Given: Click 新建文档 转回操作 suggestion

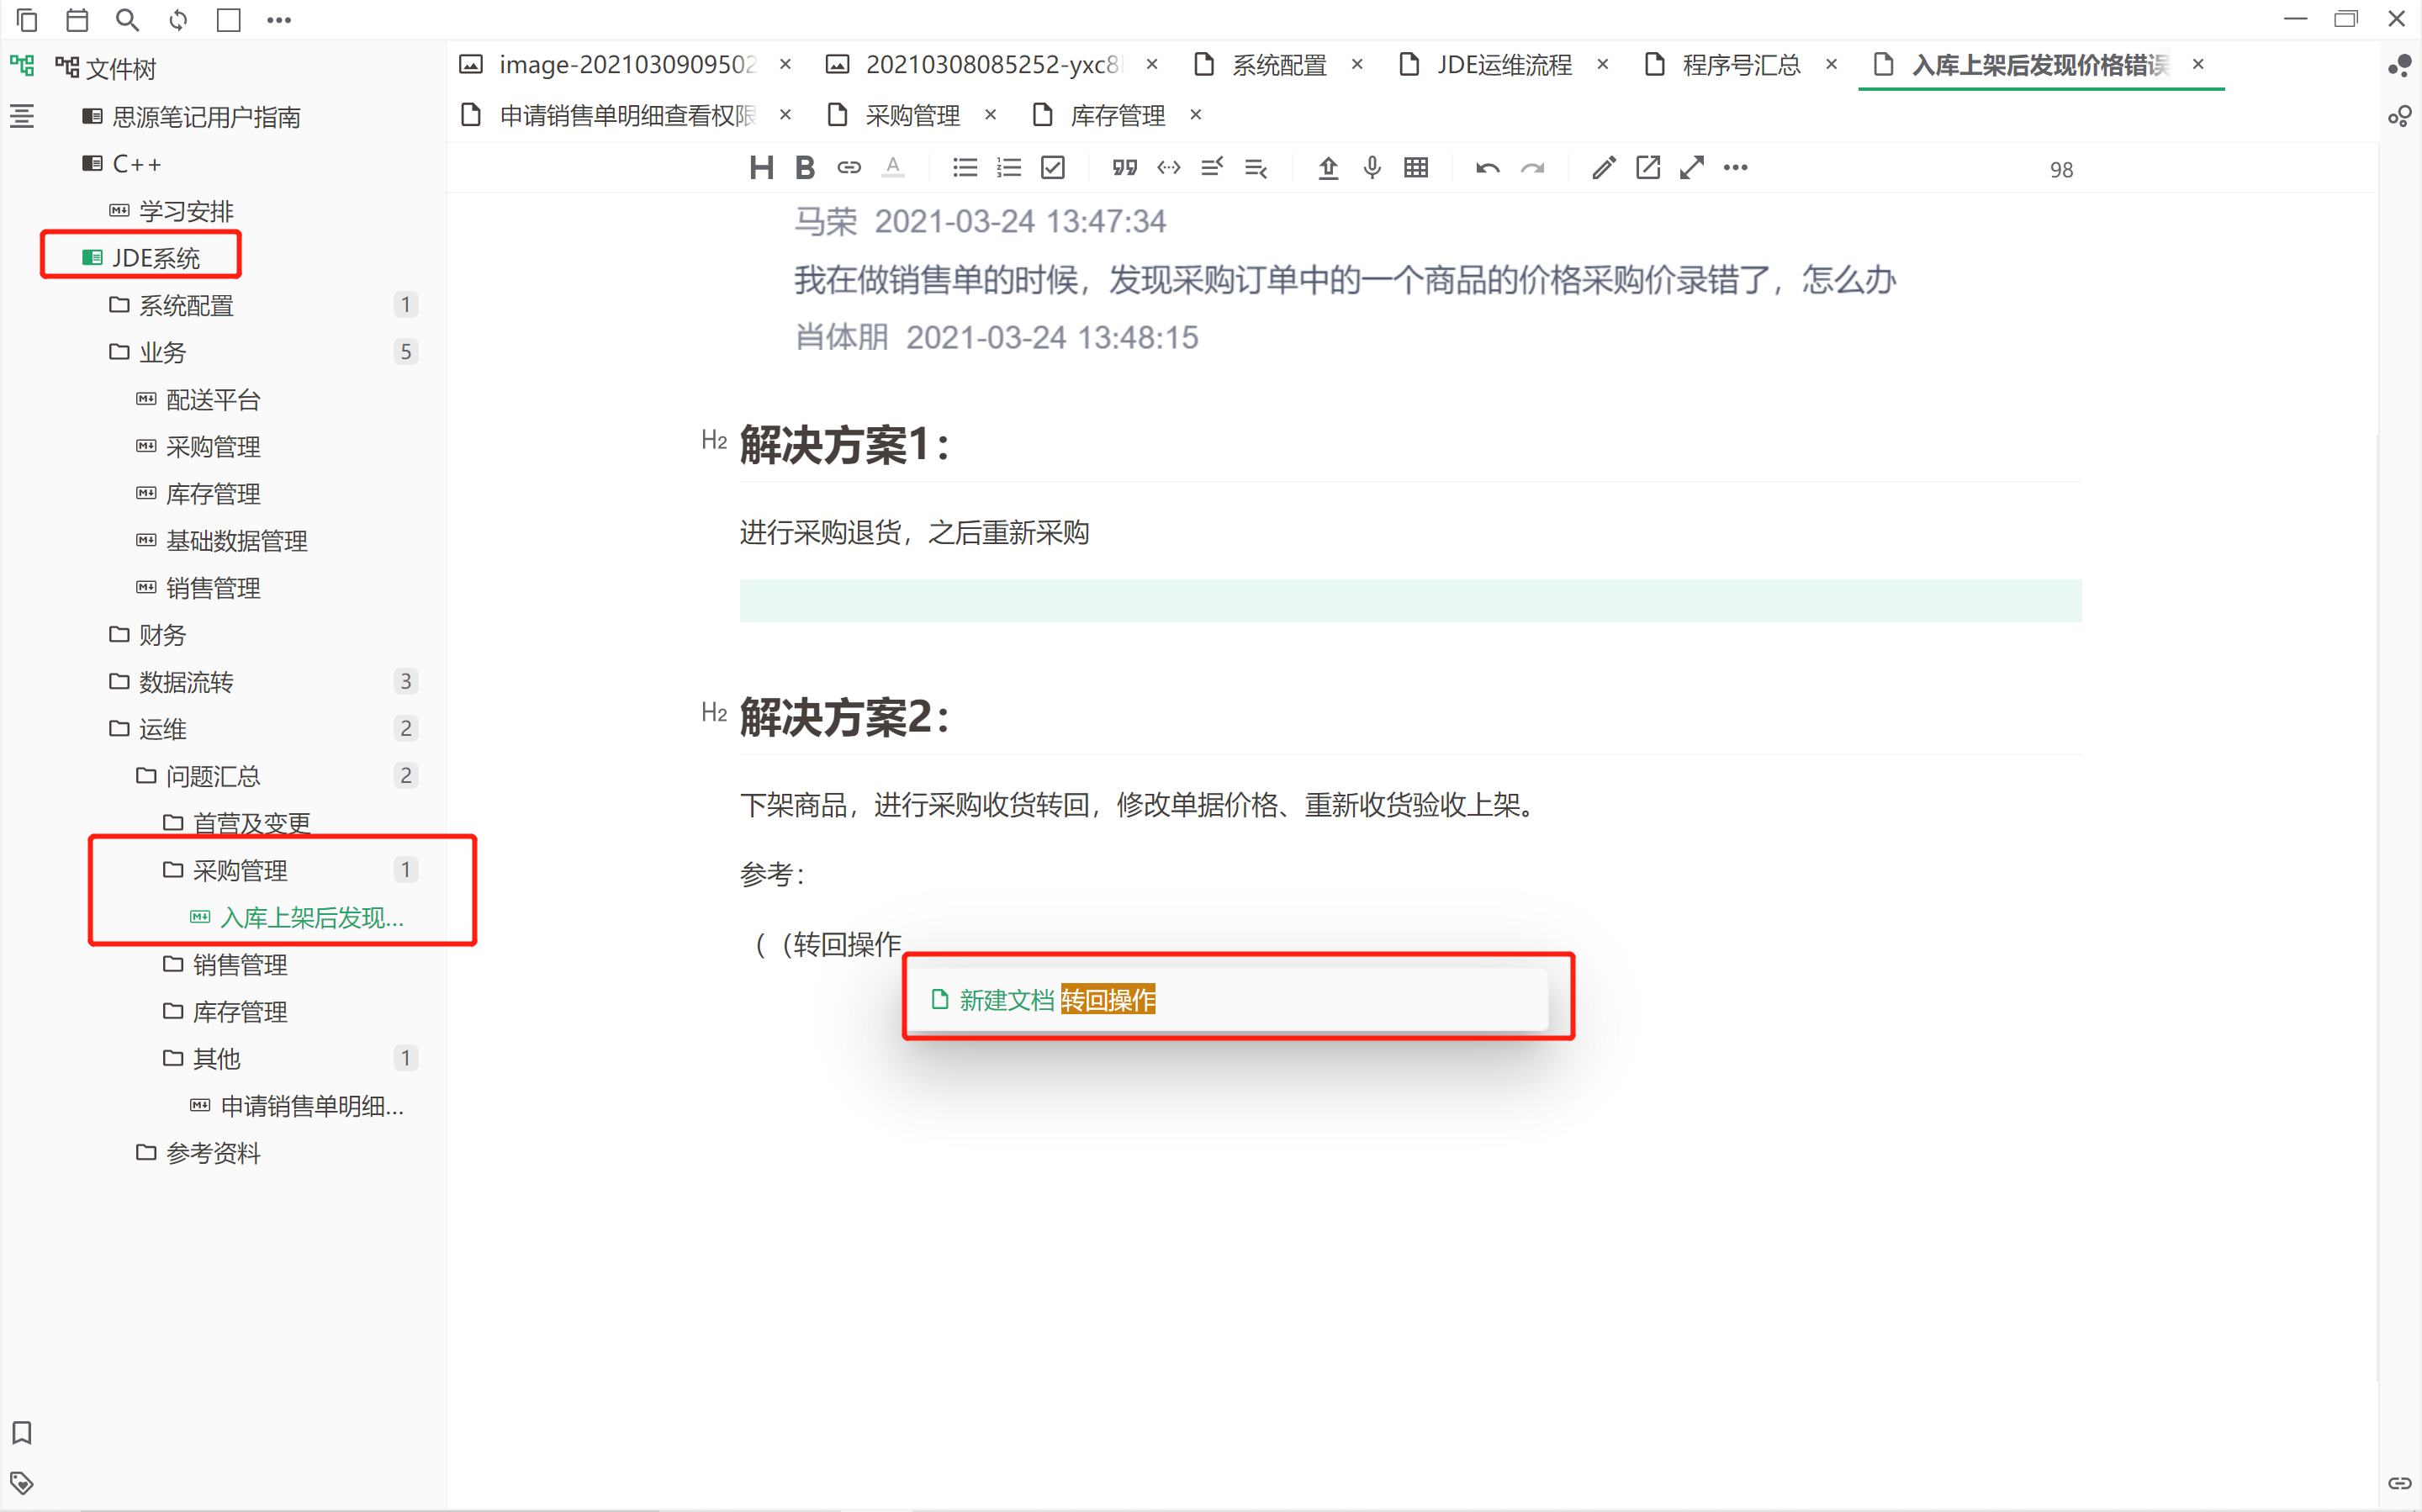Looking at the screenshot, I should pyautogui.click(x=1056, y=999).
